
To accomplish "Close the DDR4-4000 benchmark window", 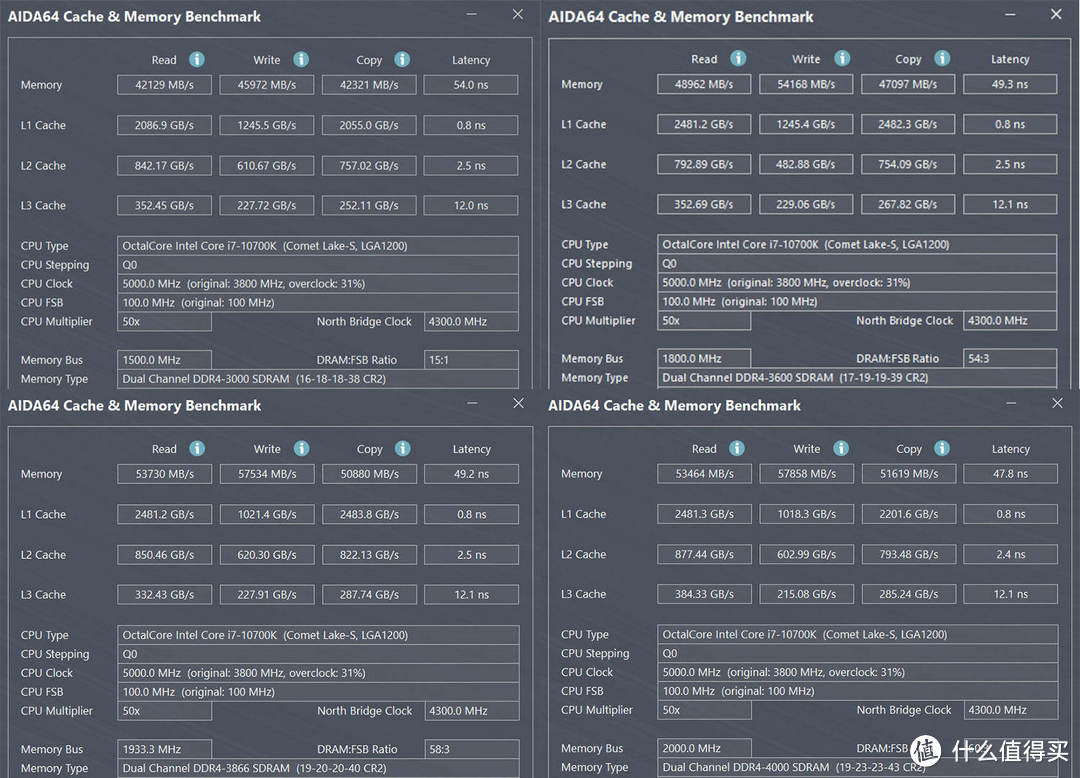I will (x=1057, y=403).
